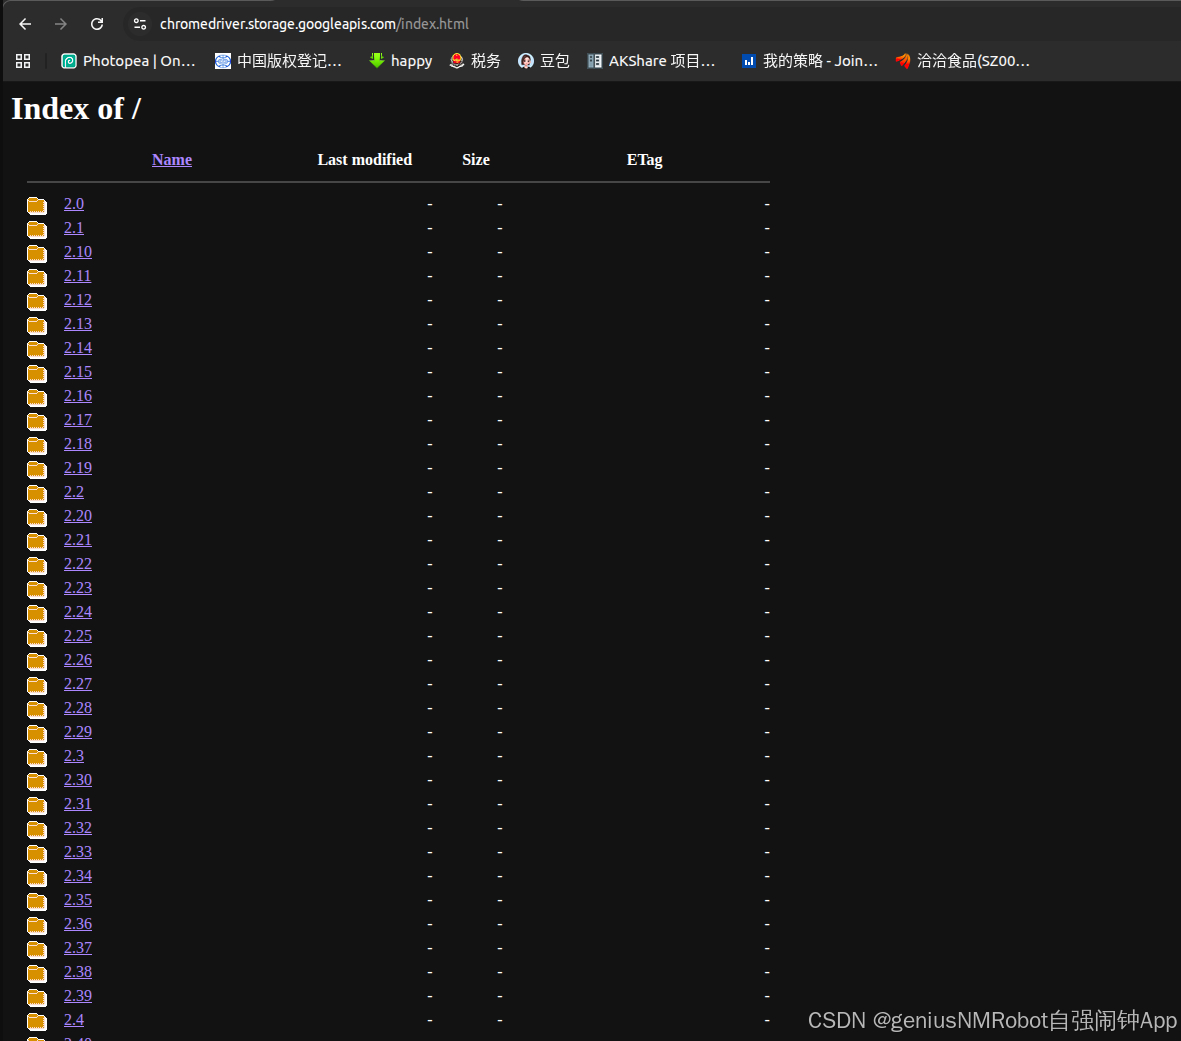This screenshot has width=1181, height=1041.
Task: Click the forward navigation arrow
Action: pos(60,23)
